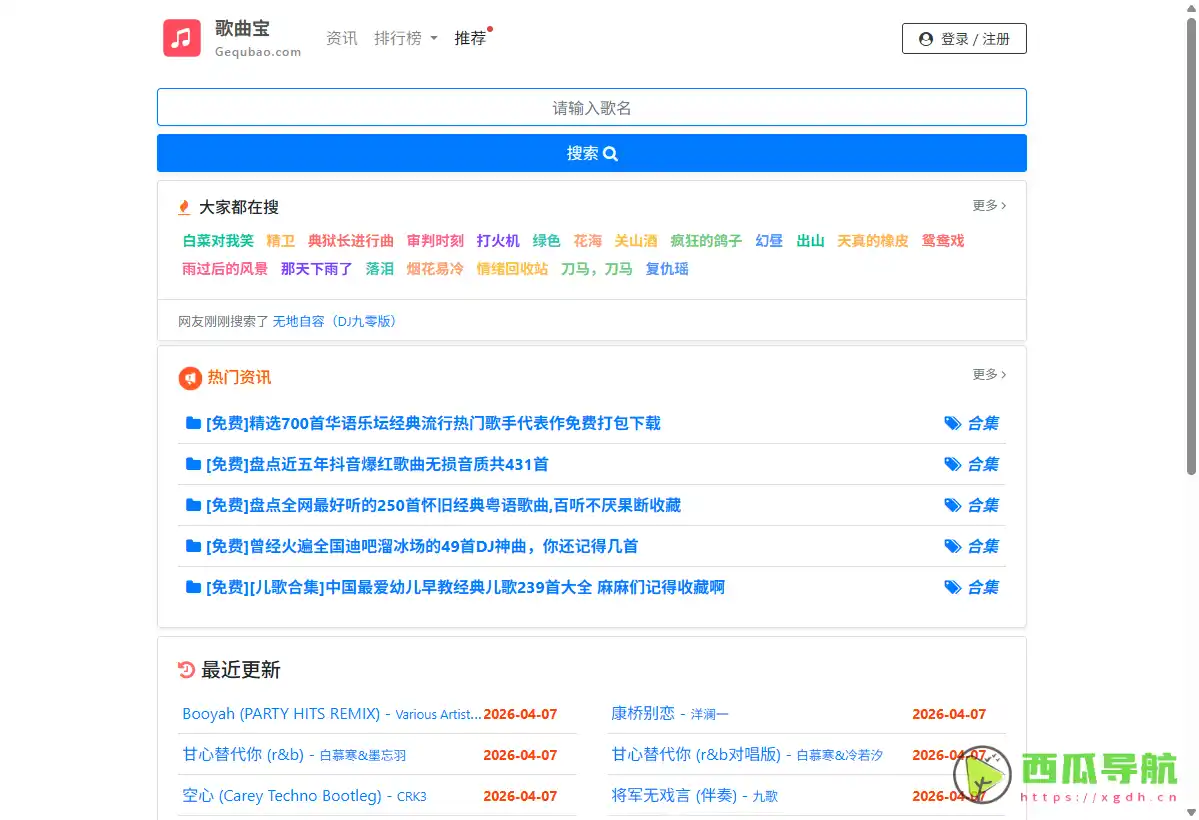Image resolution: width=1199 pixels, height=820 pixels.
Task: Click the 歌曲宝 music note logo icon
Action: 181,38
